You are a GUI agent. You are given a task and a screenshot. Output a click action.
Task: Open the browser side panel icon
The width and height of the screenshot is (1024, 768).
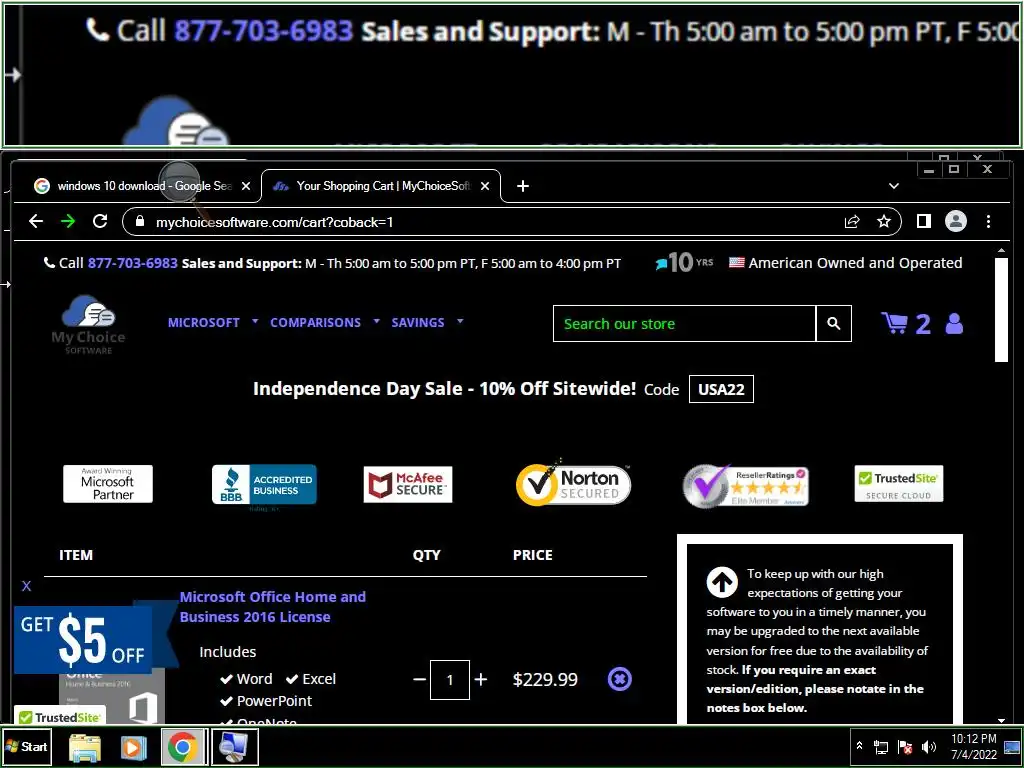923,221
